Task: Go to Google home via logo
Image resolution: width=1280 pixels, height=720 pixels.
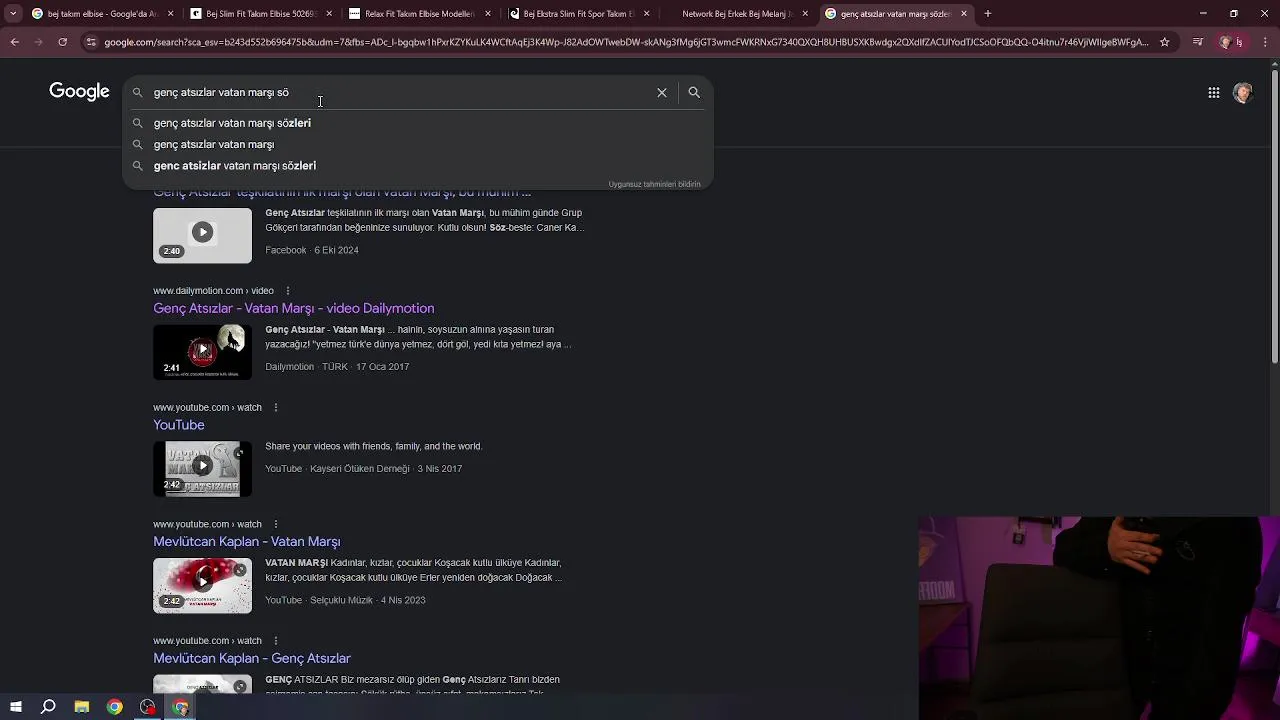Action: pos(79,92)
